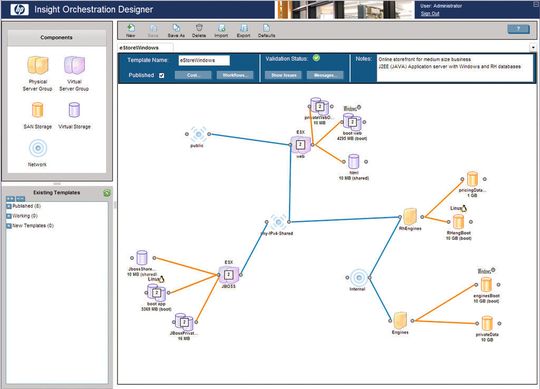Screen dimensions: 540x389
Task: Click the New template toolbar icon
Action: pos(131,28)
